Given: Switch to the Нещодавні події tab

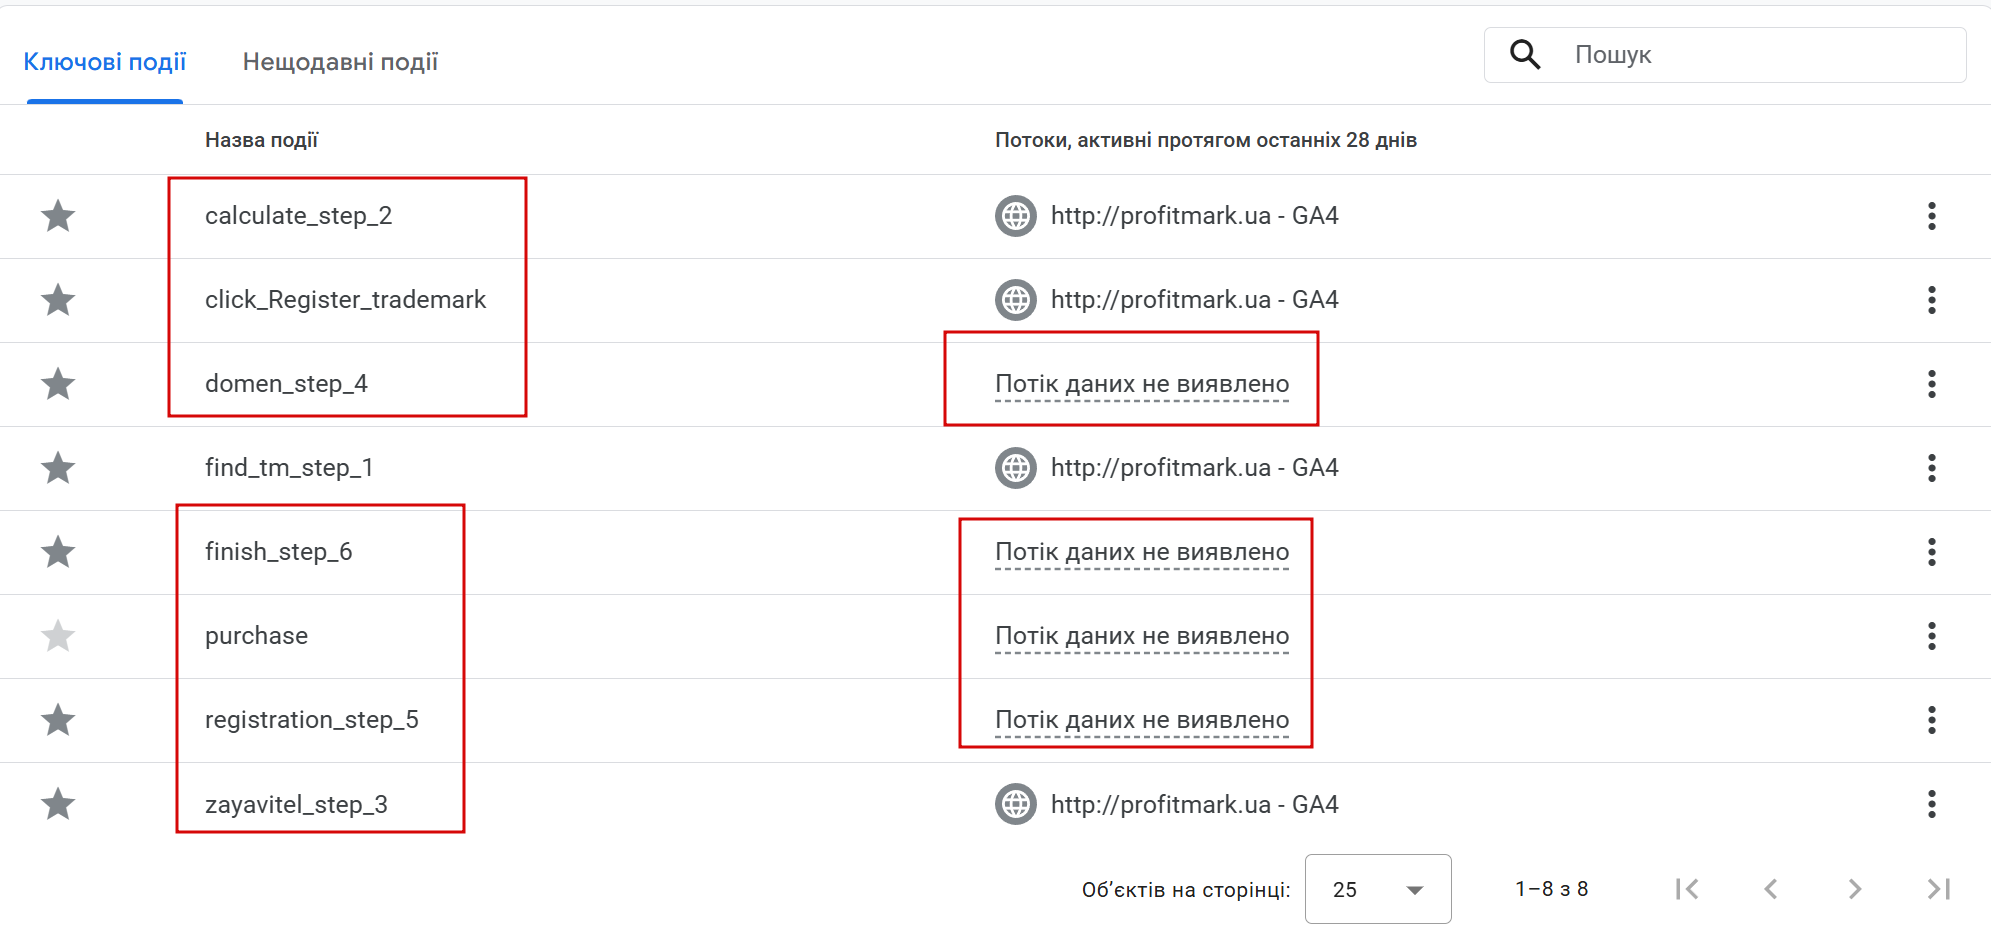Looking at the screenshot, I should click(340, 62).
